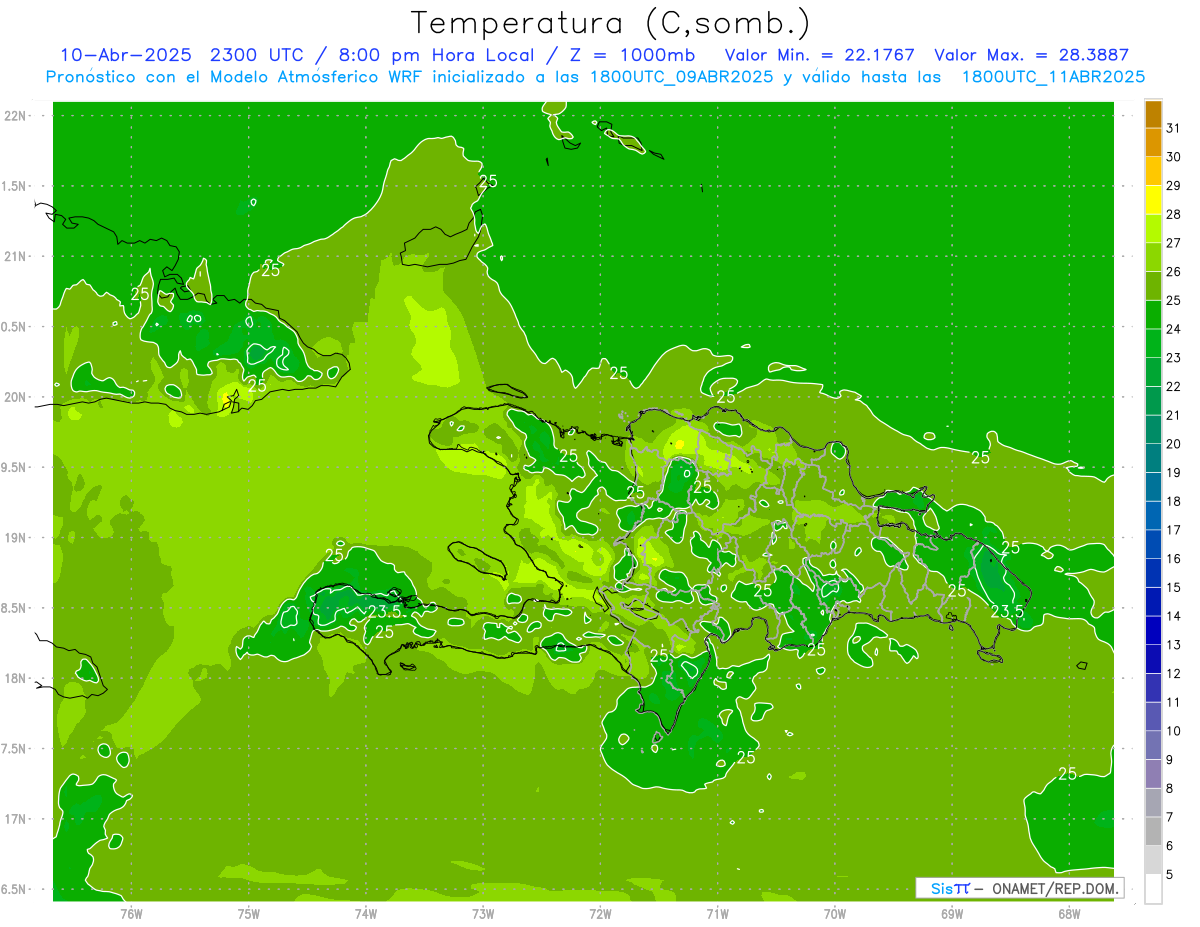Image resolution: width=1200 pixels, height=927 pixels.
Task: Click the "19N" latitude axis label
Action: tap(15, 538)
